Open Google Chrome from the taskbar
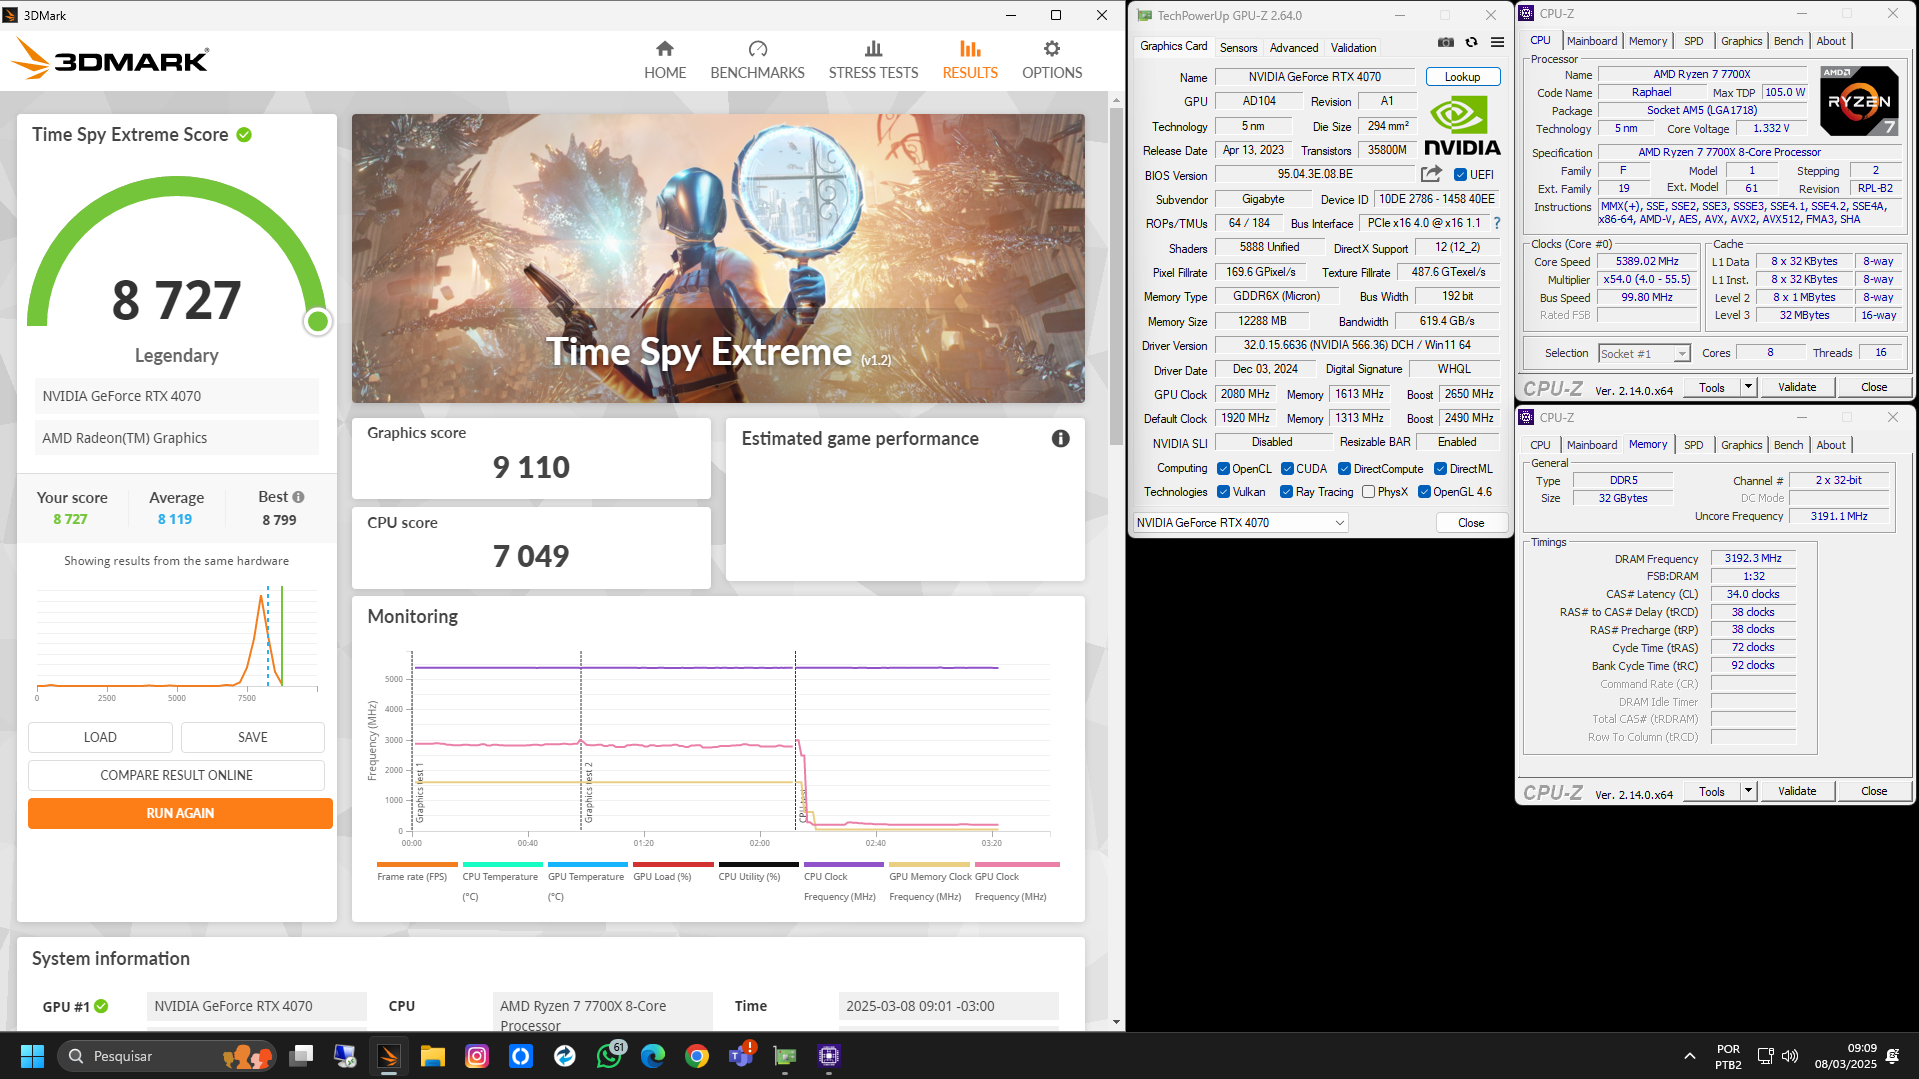1919x1079 pixels. tap(697, 1056)
